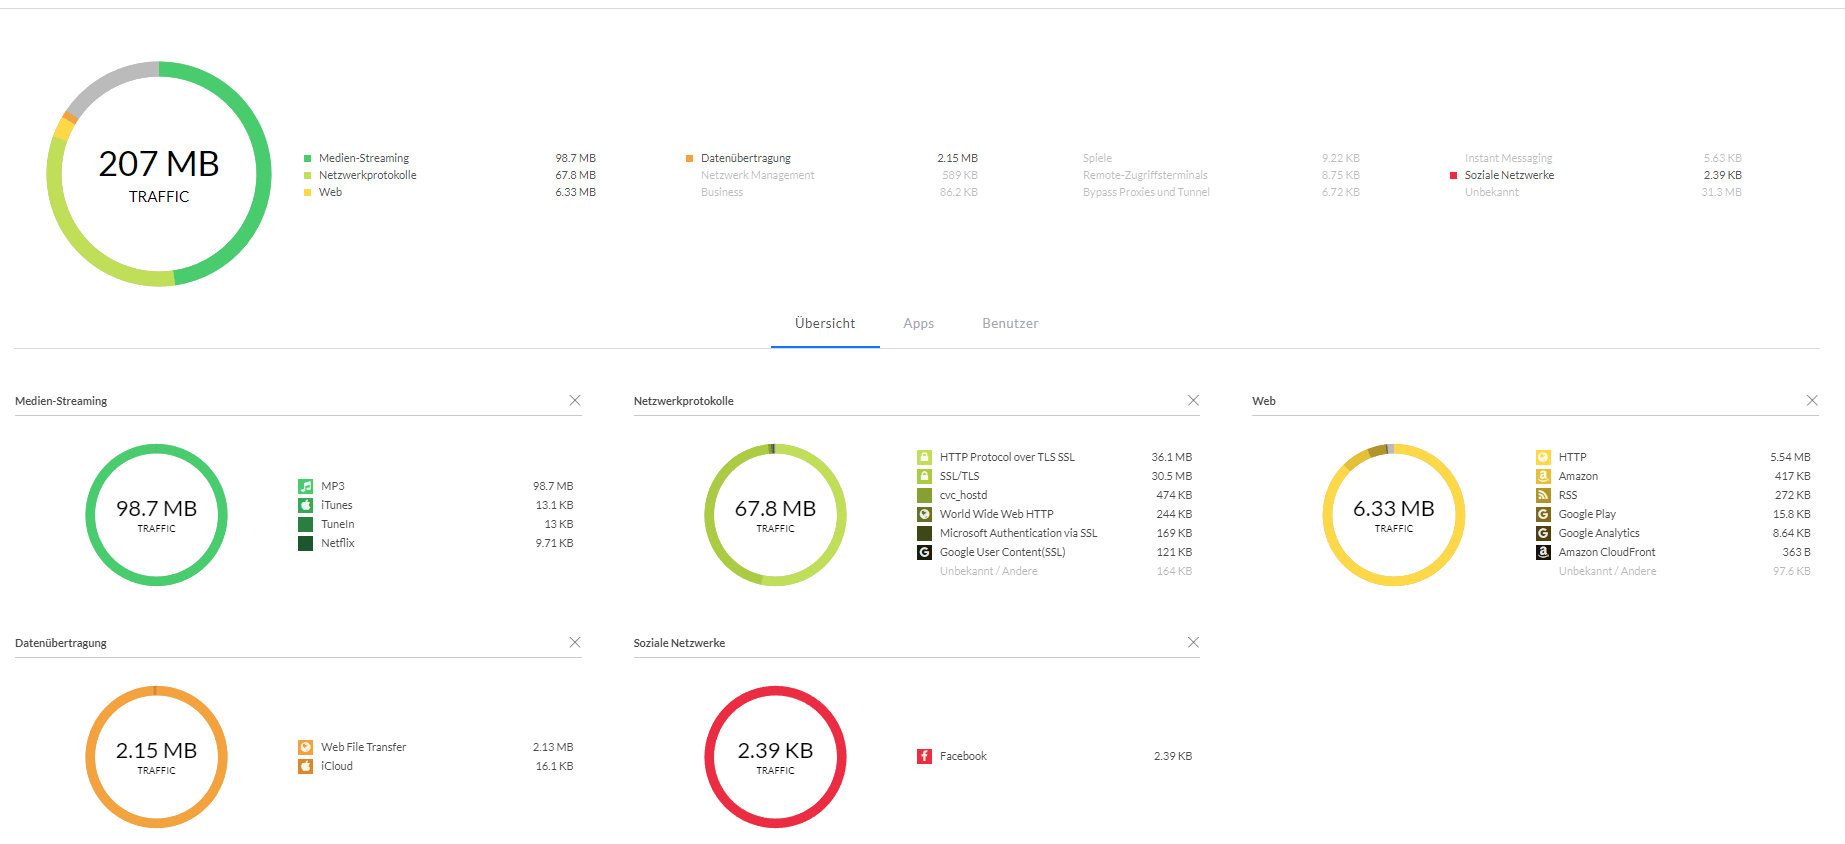Click the red Soziale Netzwerke donut chart
This screenshot has height=844, width=1845.
tap(775, 757)
